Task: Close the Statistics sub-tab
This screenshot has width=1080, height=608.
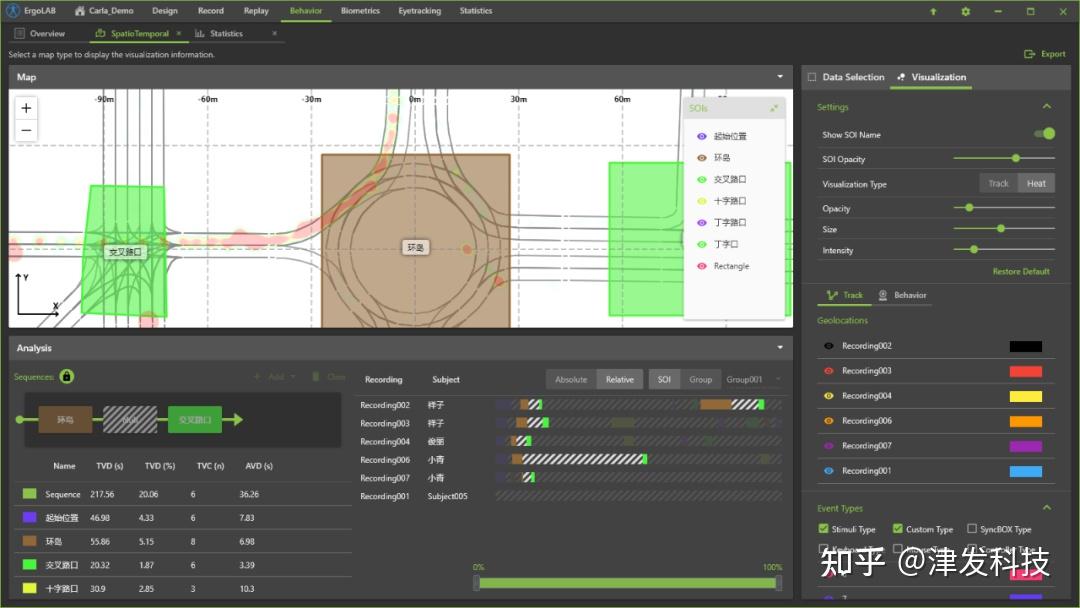Action: pyautogui.click(x=274, y=33)
